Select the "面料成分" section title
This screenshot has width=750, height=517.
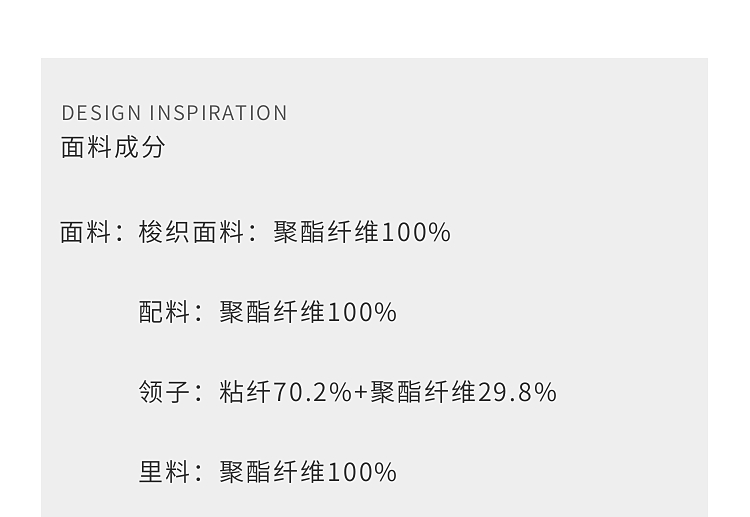click(x=113, y=147)
